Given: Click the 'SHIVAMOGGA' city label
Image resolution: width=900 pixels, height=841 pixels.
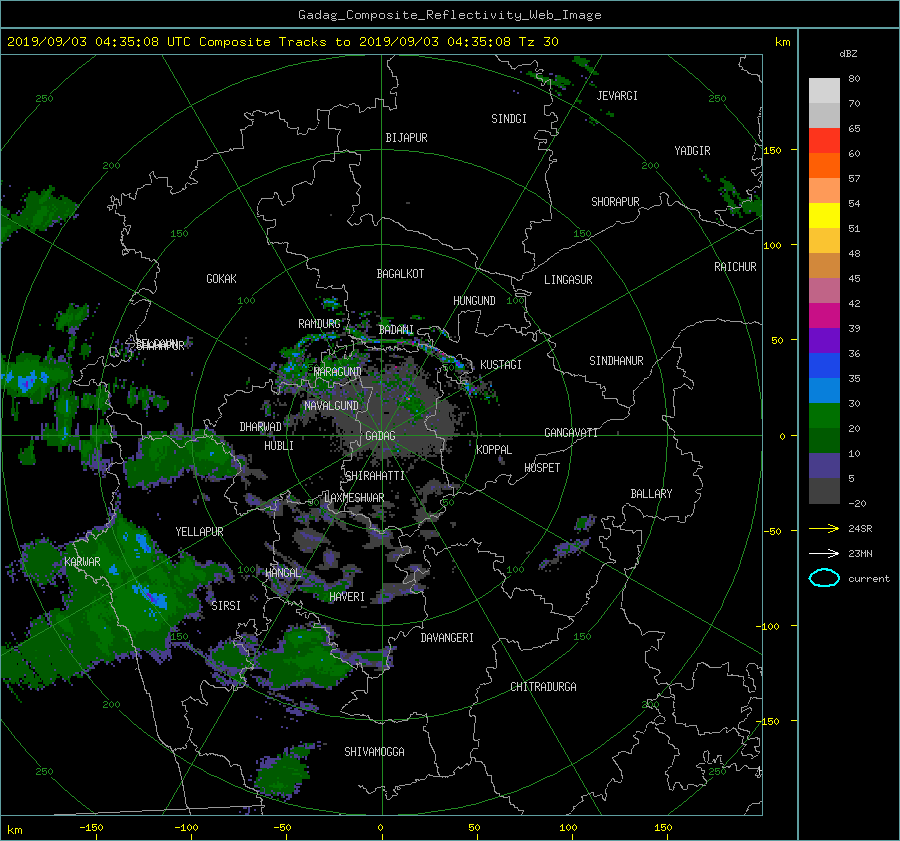Looking at the screenshot, I should 374,752.
